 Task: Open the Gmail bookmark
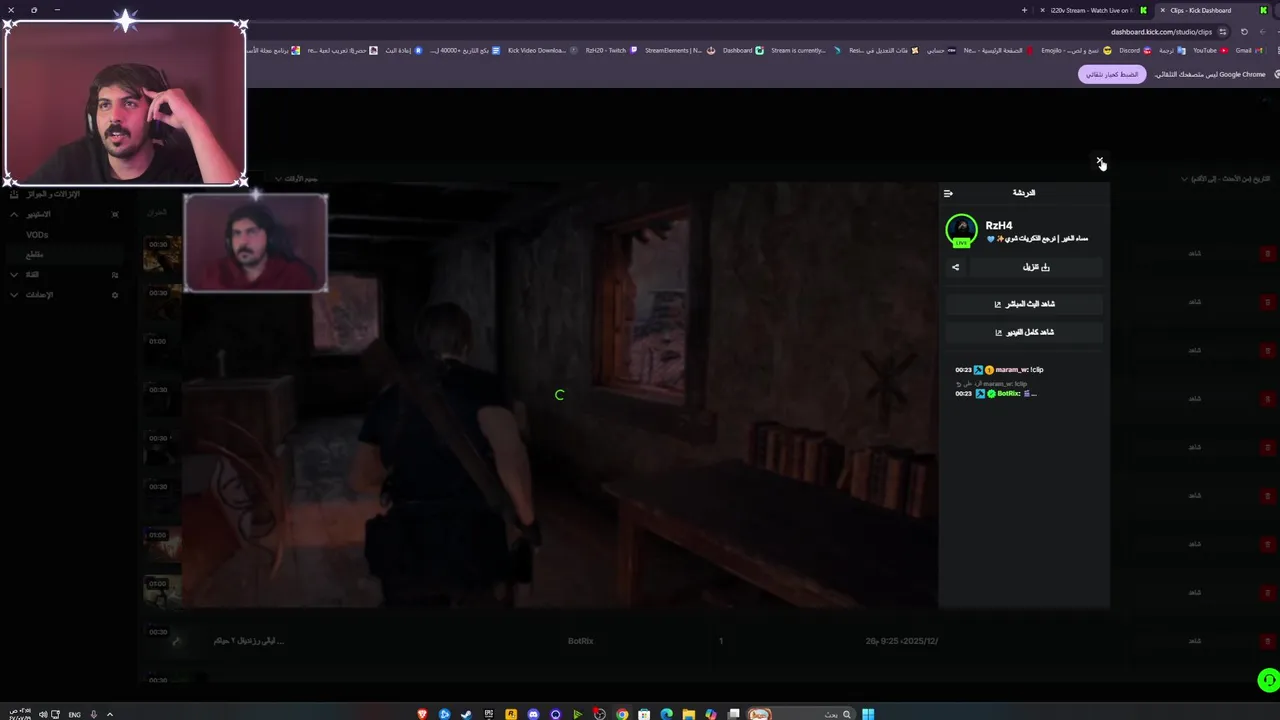point(1250,51)
